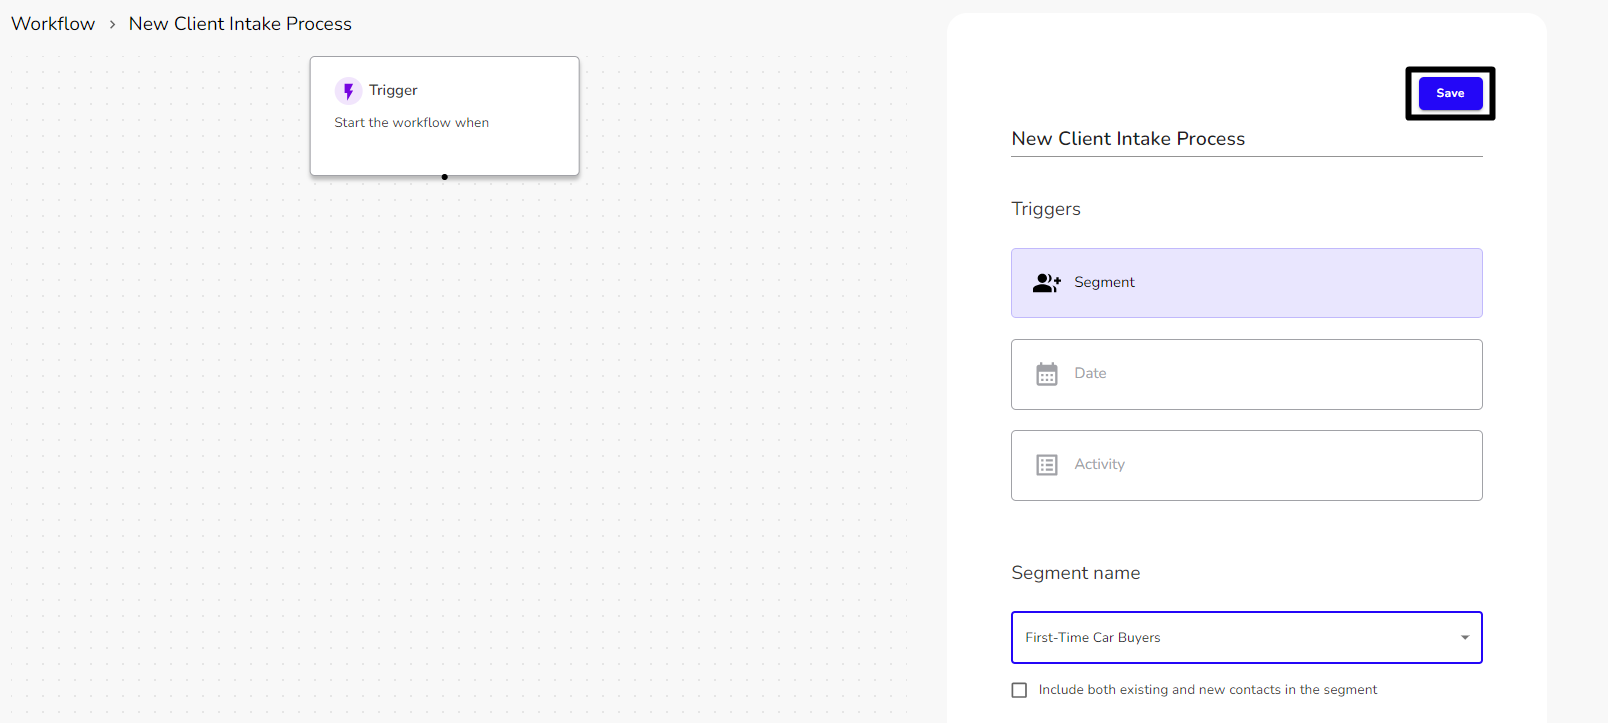The height and width of the screenshot is (723, 1608).
Task: Enable include existing and new contacts checkbox
Action: (x=1019, y=690)
